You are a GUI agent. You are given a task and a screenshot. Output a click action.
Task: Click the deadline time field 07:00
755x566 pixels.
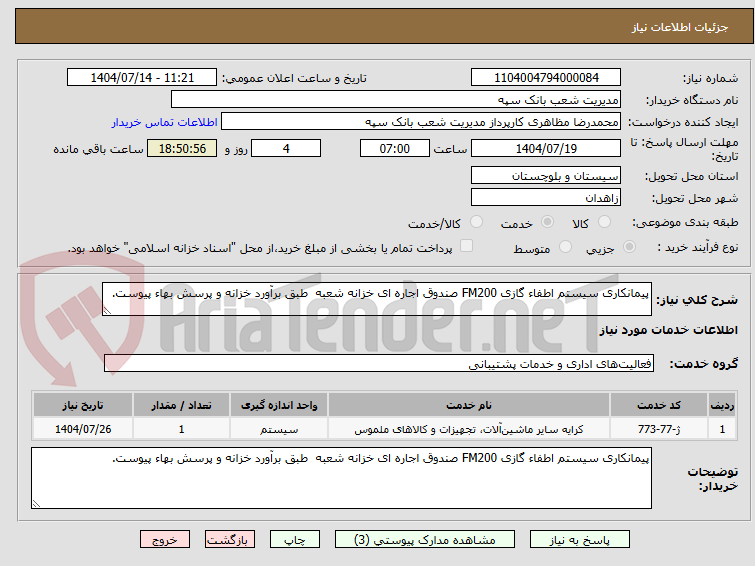coord(395,148)
